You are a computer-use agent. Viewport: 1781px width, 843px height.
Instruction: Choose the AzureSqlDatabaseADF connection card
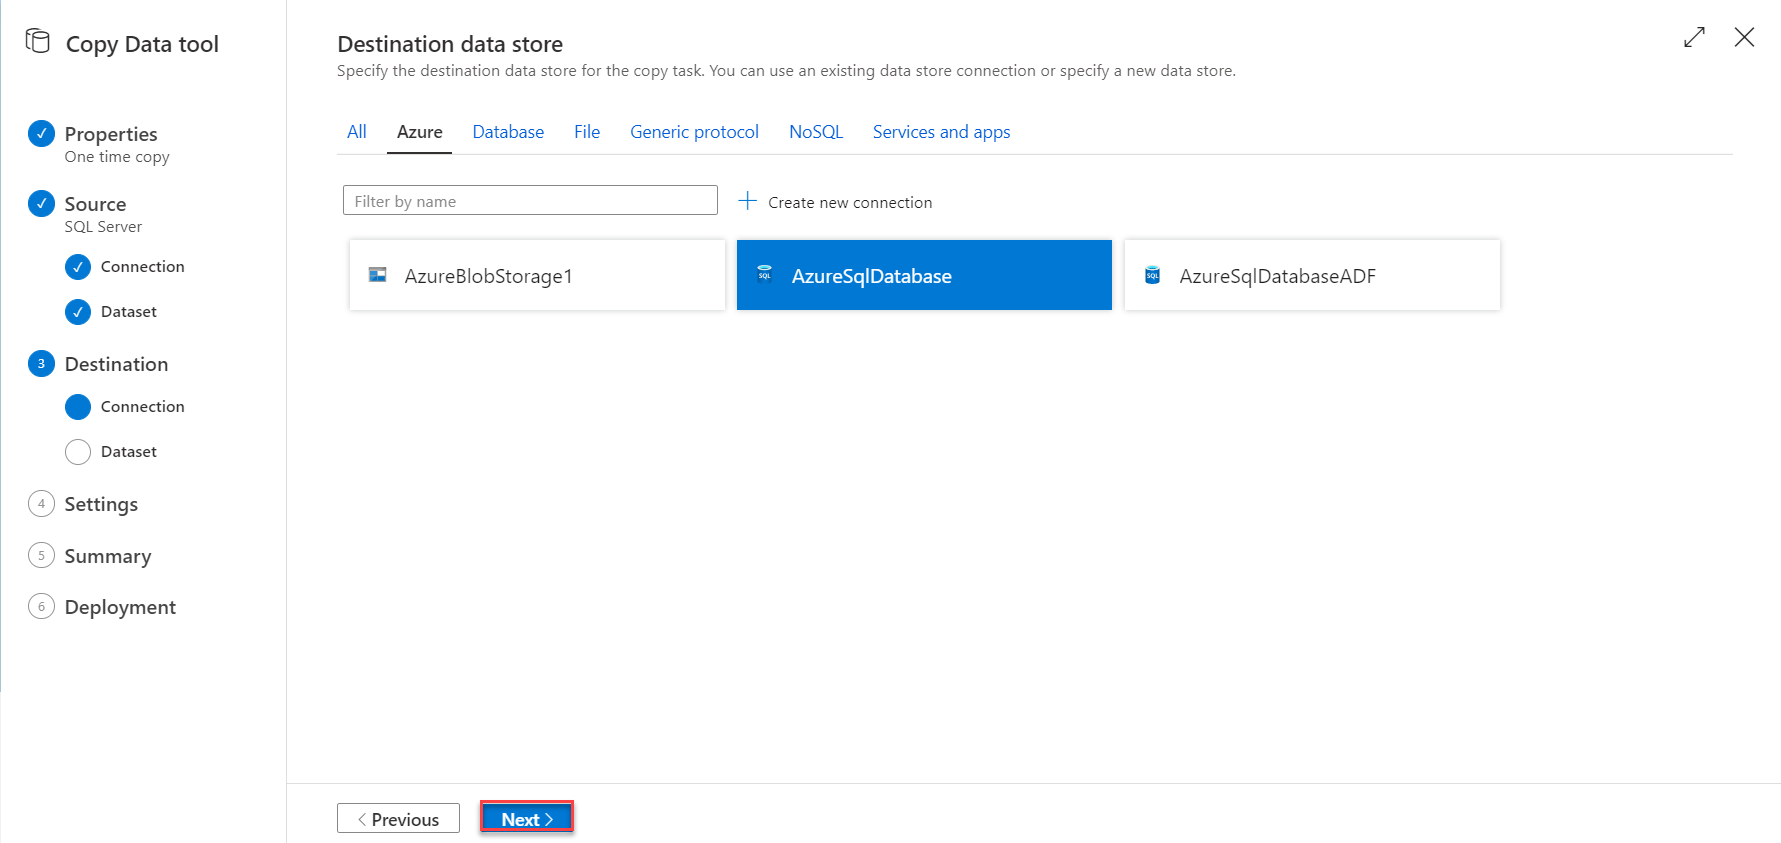point(1312,275)
